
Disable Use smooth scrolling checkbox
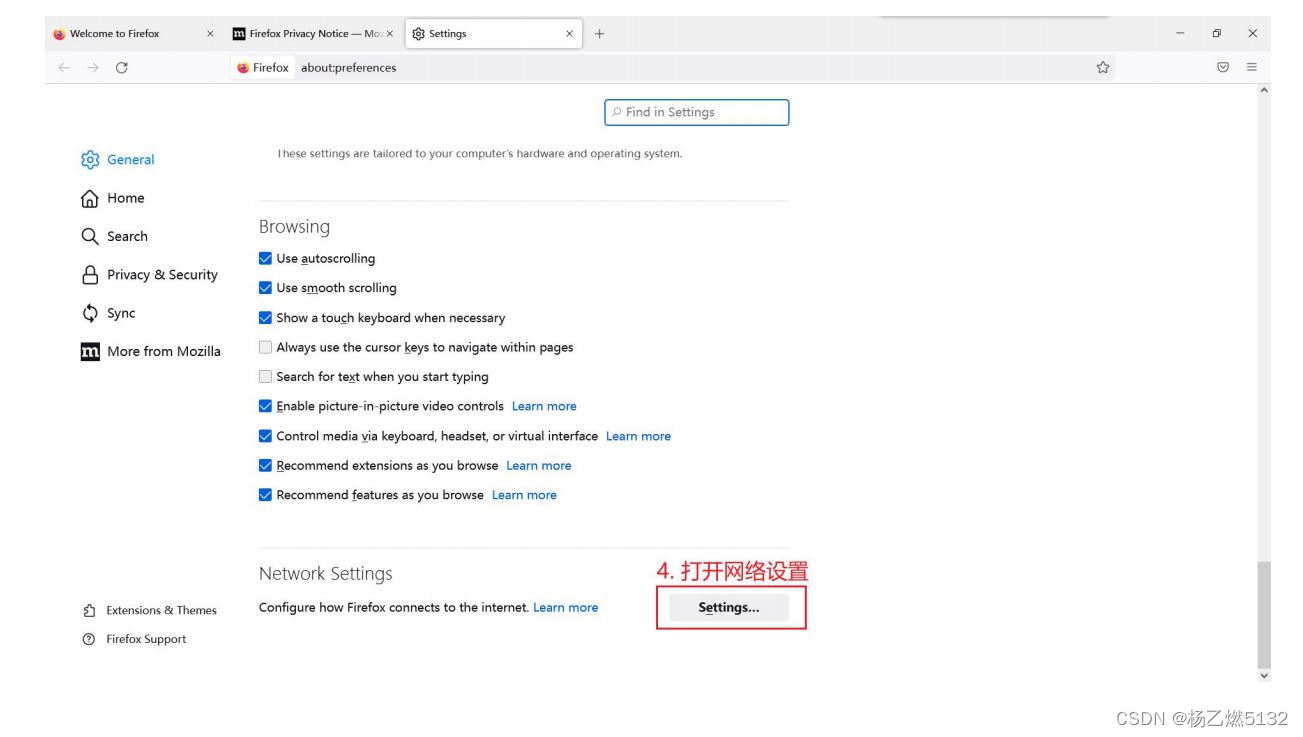coord(265,288)
